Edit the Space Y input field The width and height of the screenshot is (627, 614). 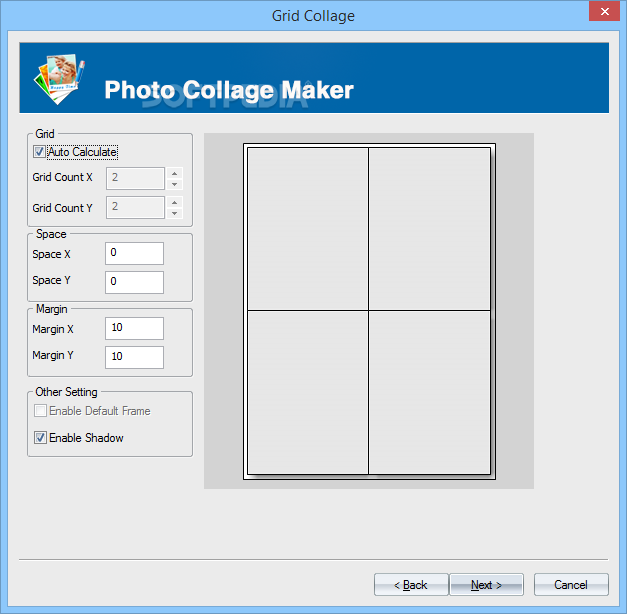pos(134,282)
